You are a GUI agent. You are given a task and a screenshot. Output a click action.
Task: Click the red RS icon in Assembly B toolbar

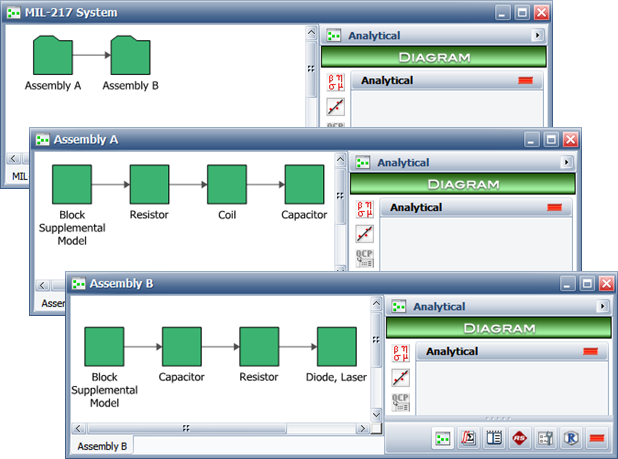coord(520,438)
